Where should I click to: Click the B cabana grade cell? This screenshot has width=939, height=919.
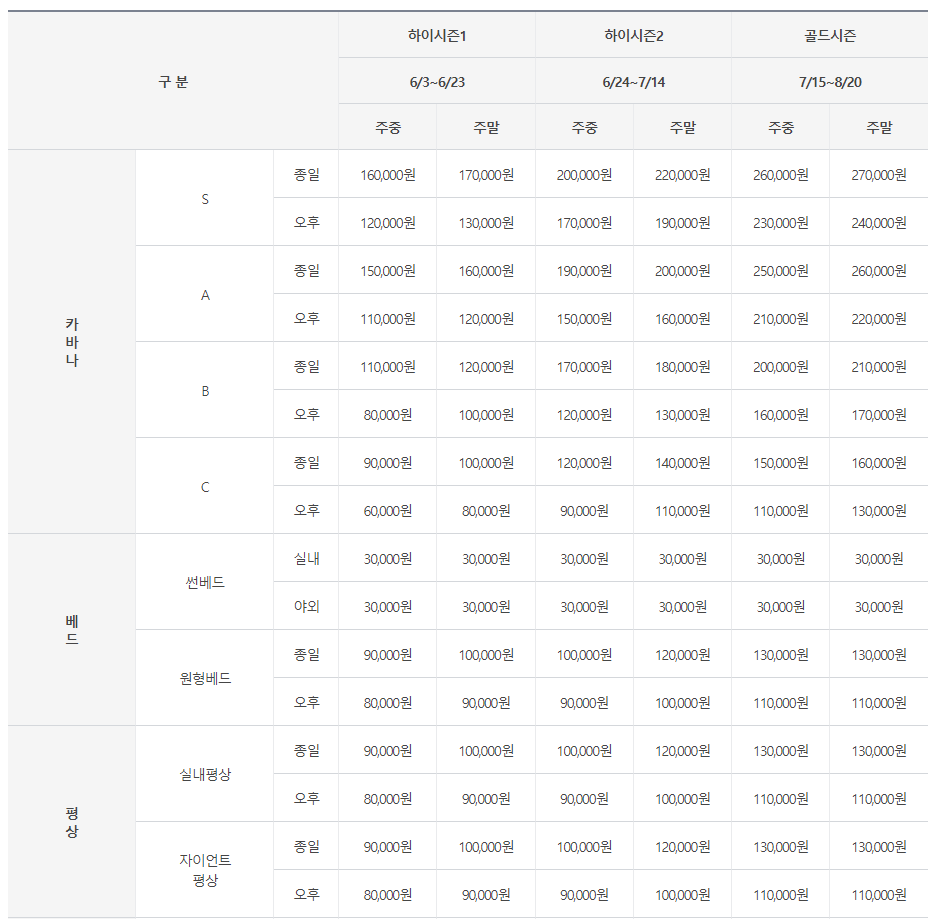coord(205,391)
